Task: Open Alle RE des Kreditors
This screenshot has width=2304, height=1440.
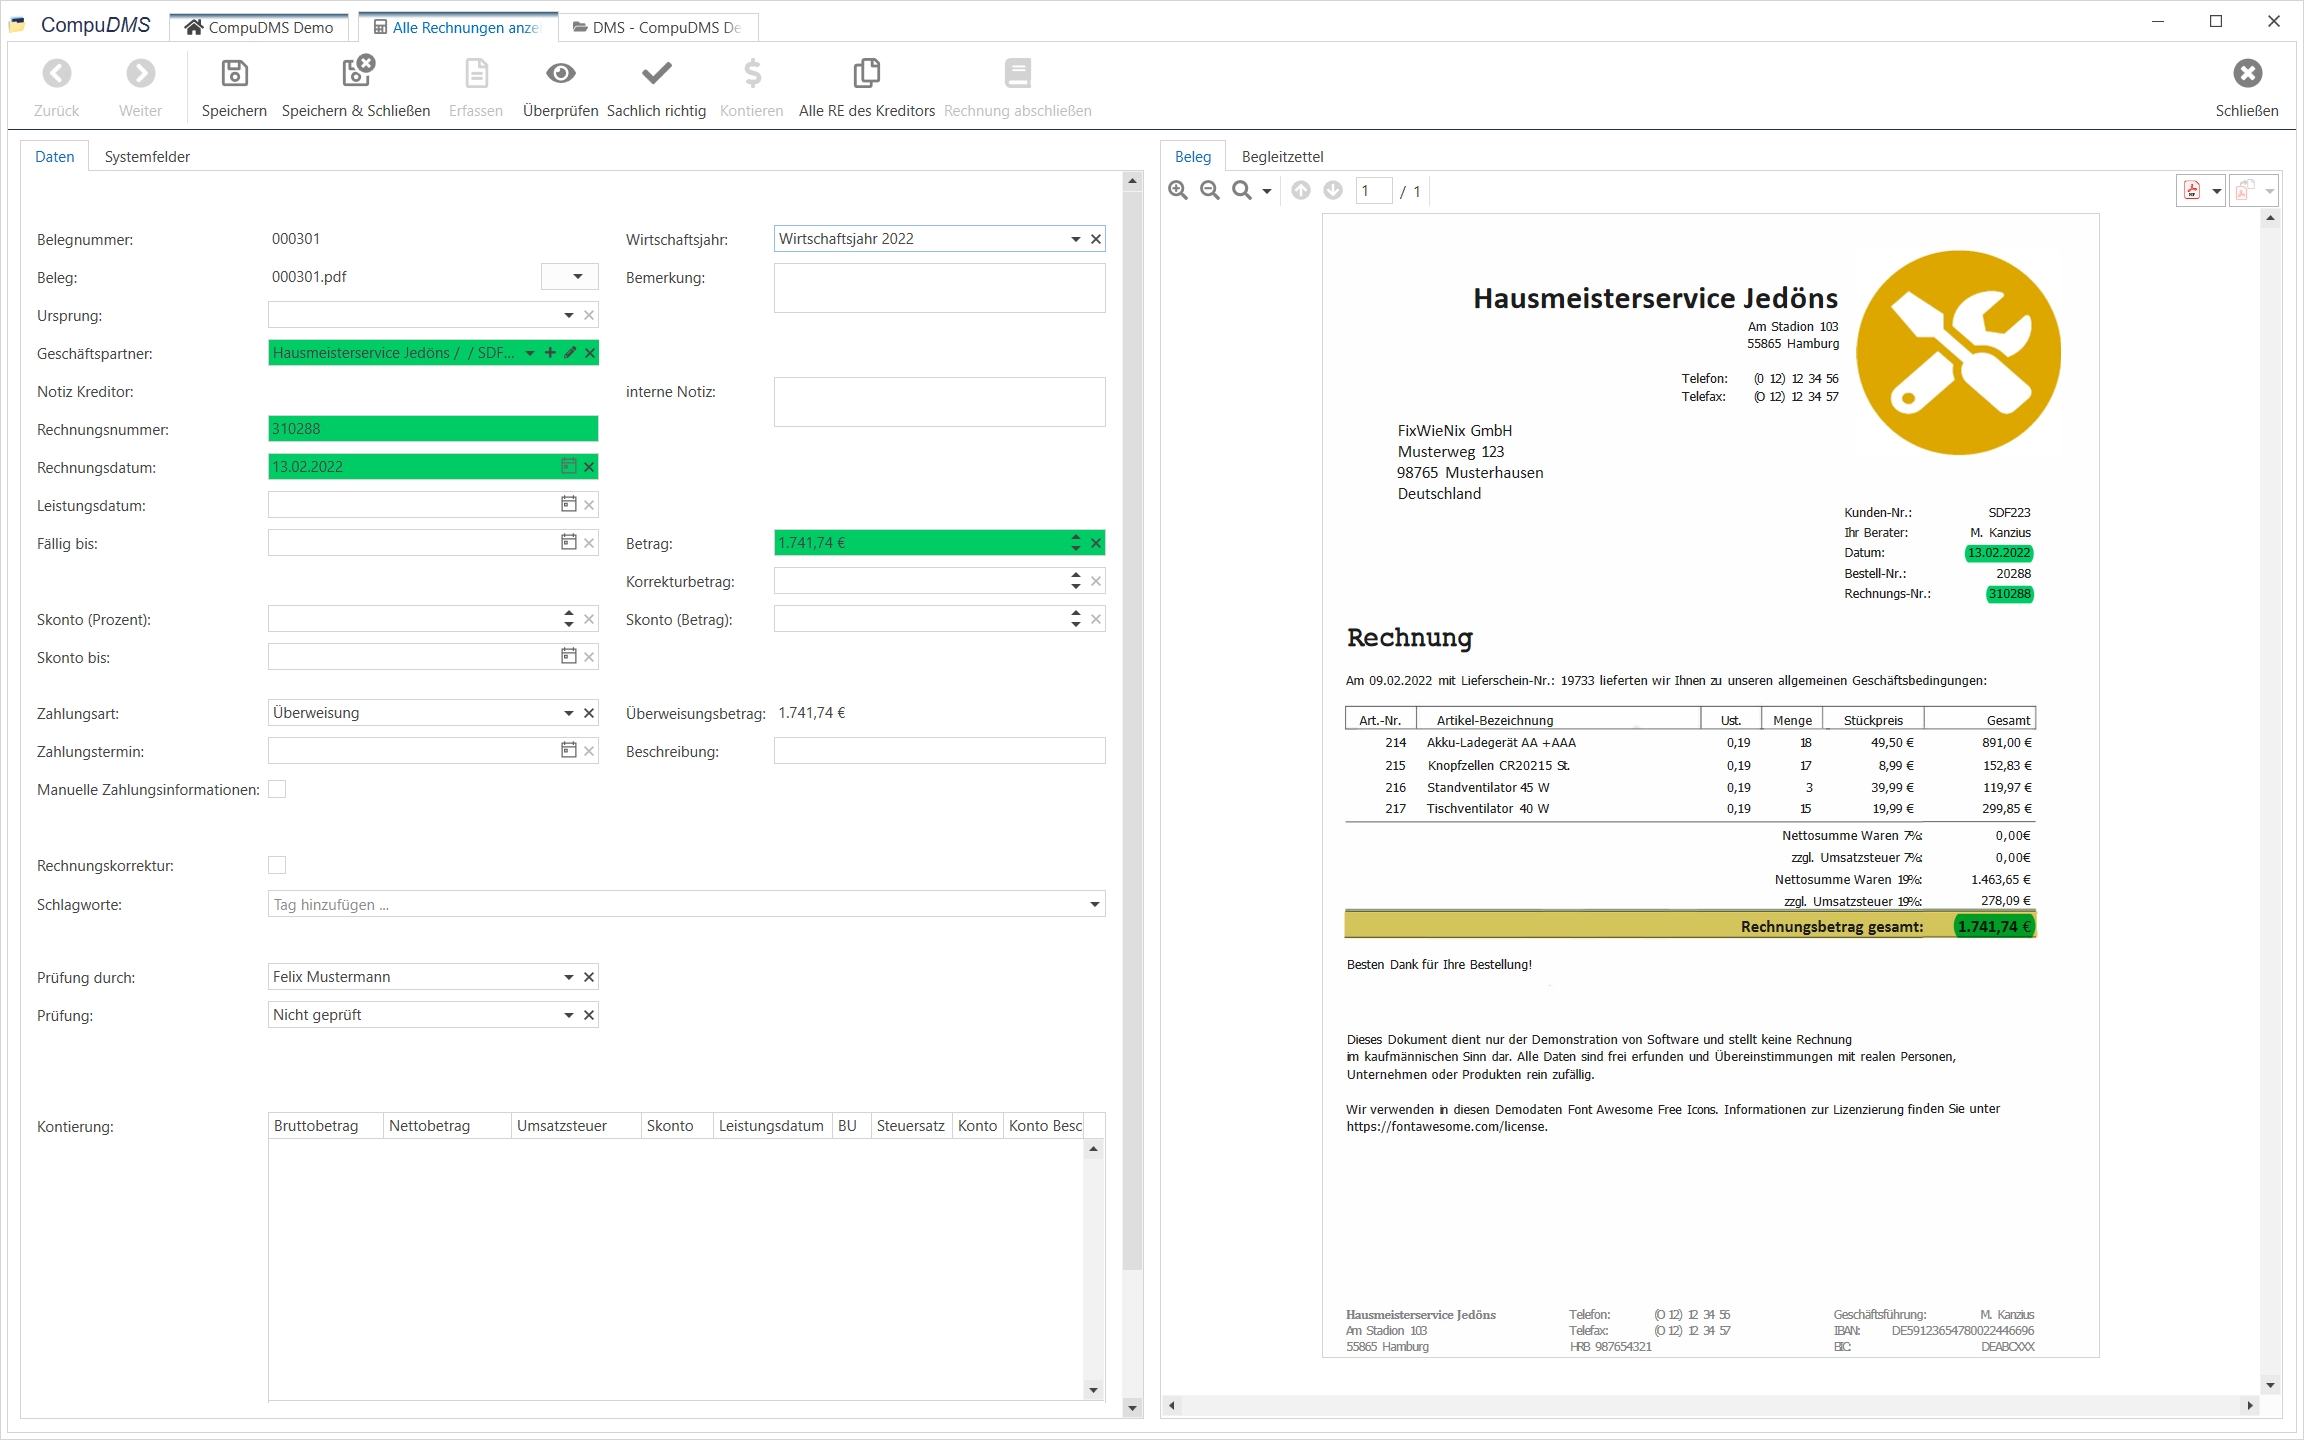Action: click(866, 74)
